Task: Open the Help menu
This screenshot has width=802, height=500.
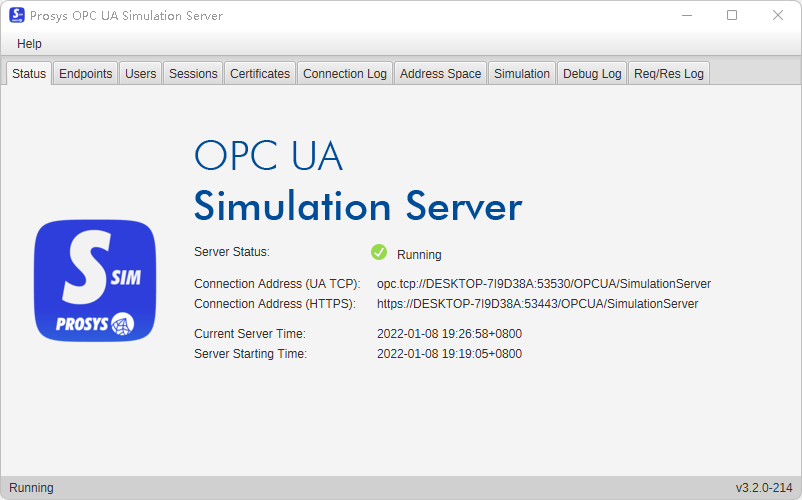Action: pyautogui.click(x=29, y=44)
